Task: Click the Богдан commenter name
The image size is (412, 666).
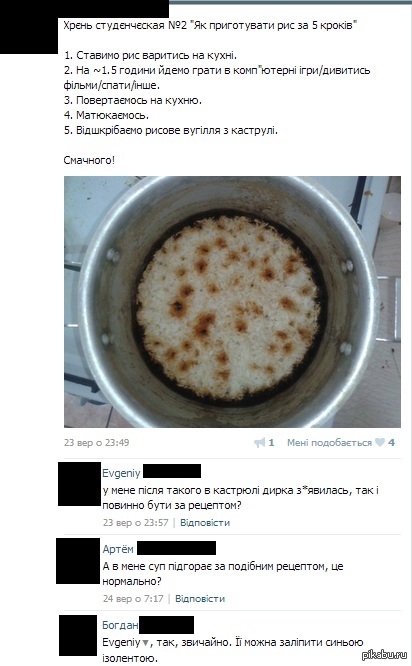Action: tap(120, 625)
